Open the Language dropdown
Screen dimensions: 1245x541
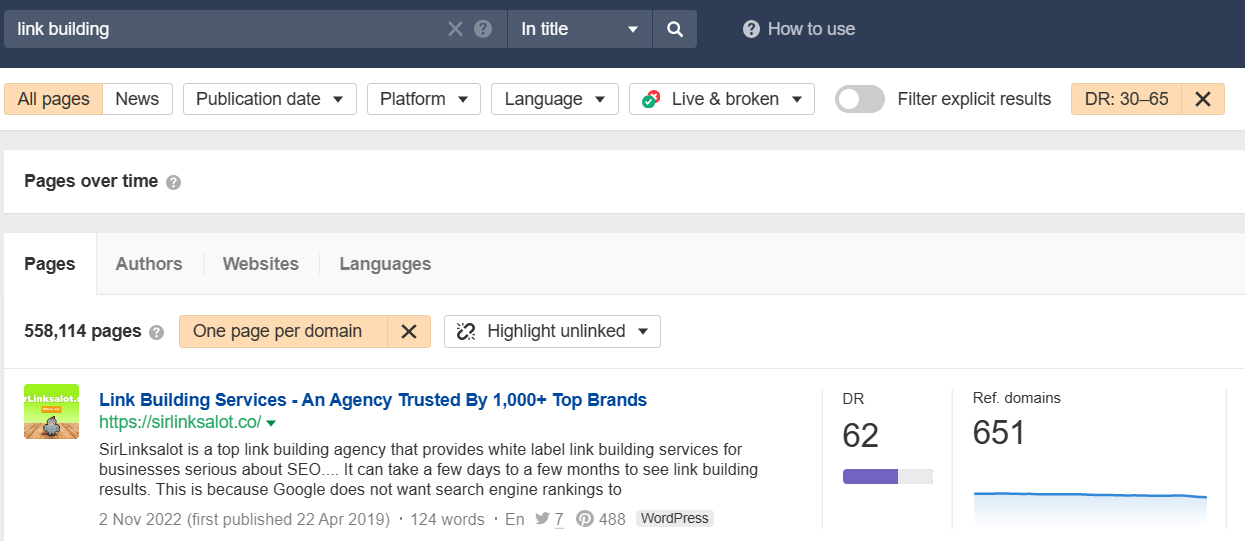click(555, 99)
